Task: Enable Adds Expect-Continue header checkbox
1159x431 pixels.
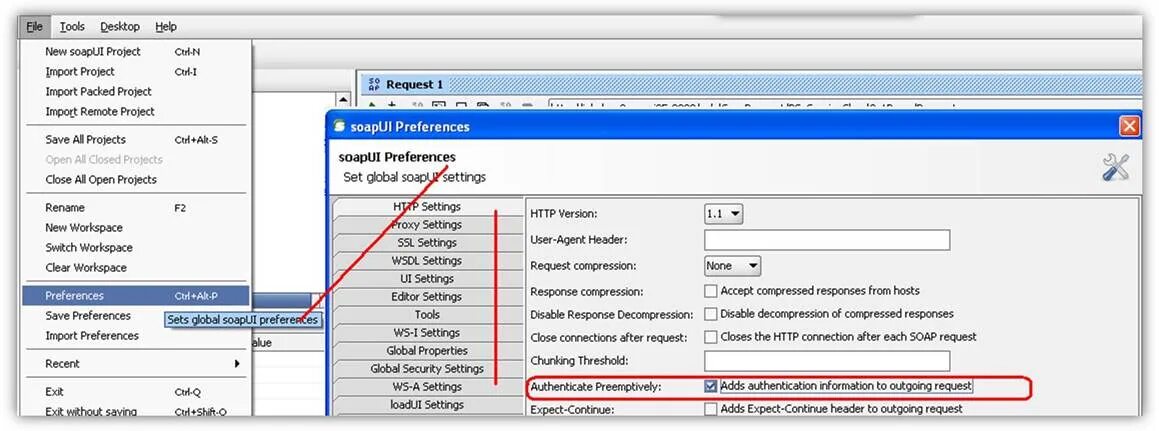Action: (711, 409)
